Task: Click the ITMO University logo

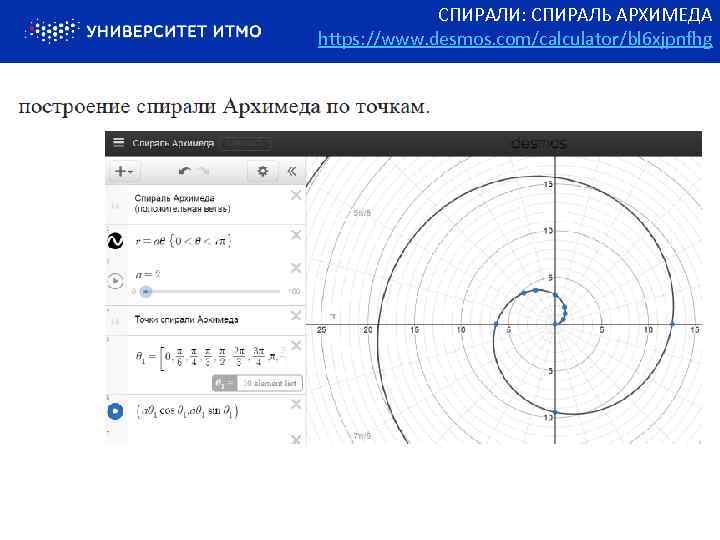Action: click(143, 31)
